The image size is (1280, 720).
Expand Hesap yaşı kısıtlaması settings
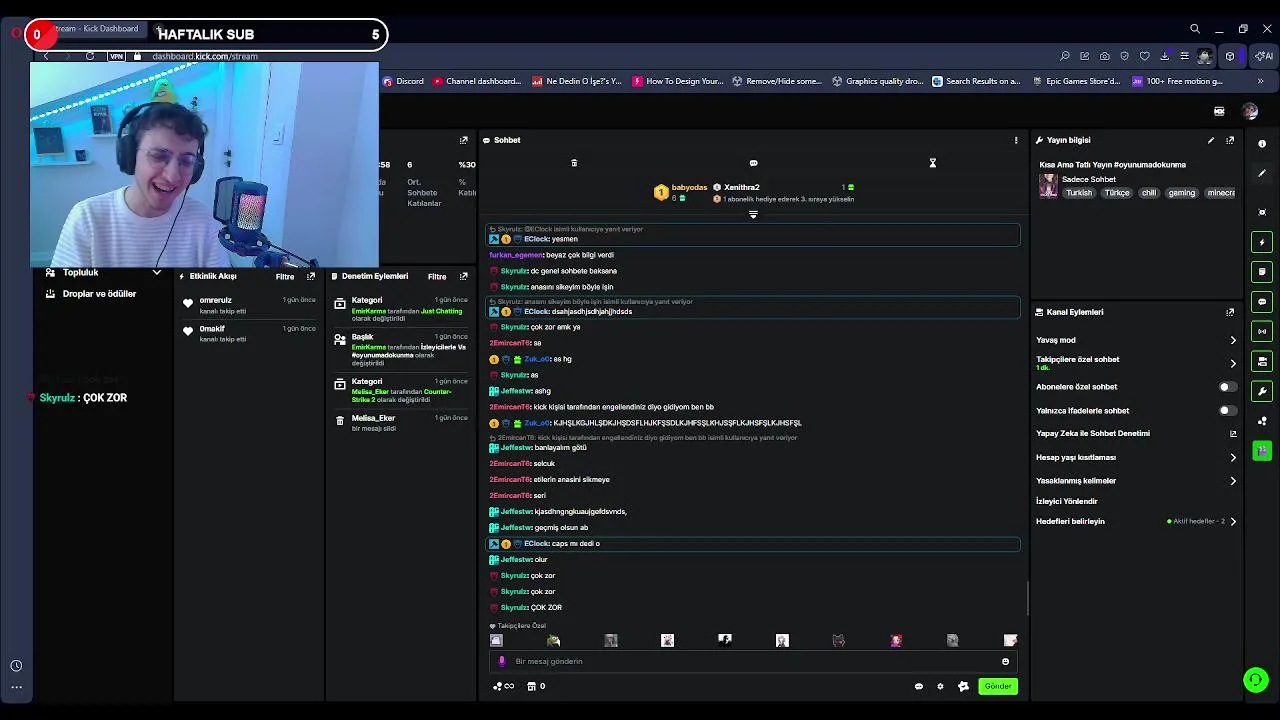pyautogui.click(x=1232, y=457)
